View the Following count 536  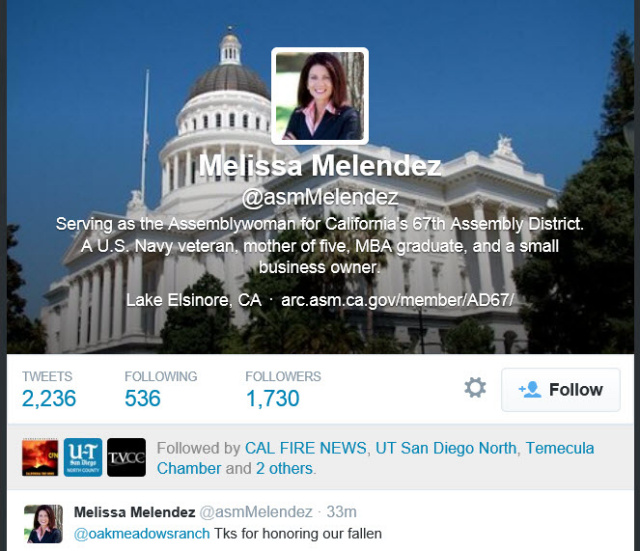[142, 398]
